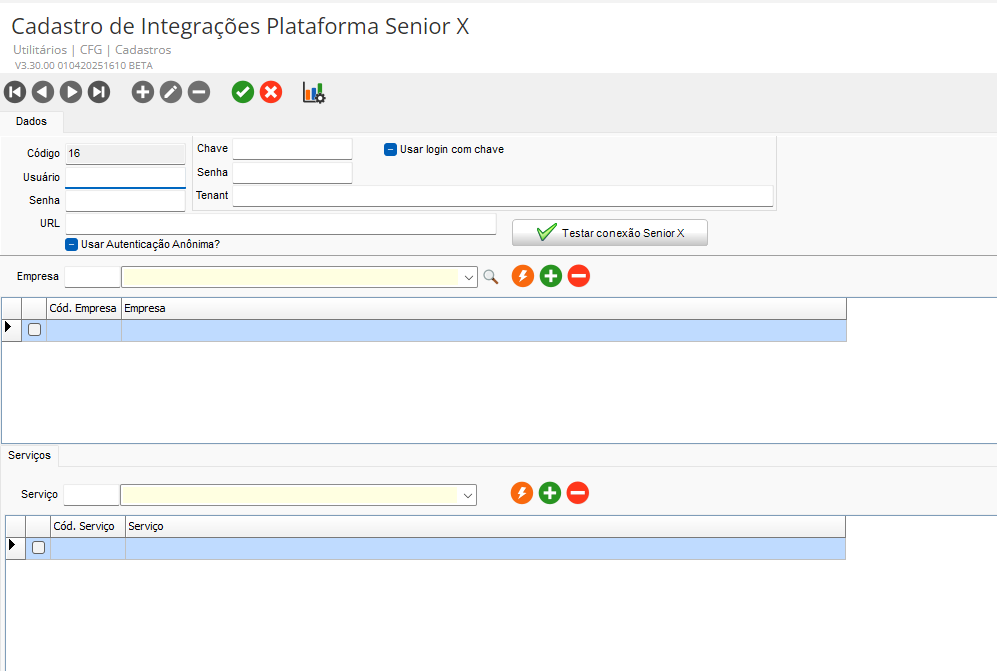Cancel changes with the red X icon
Image resolution: width=997 pixels, height=671 pixels.
pyautogui.click(x=271, y=93)
